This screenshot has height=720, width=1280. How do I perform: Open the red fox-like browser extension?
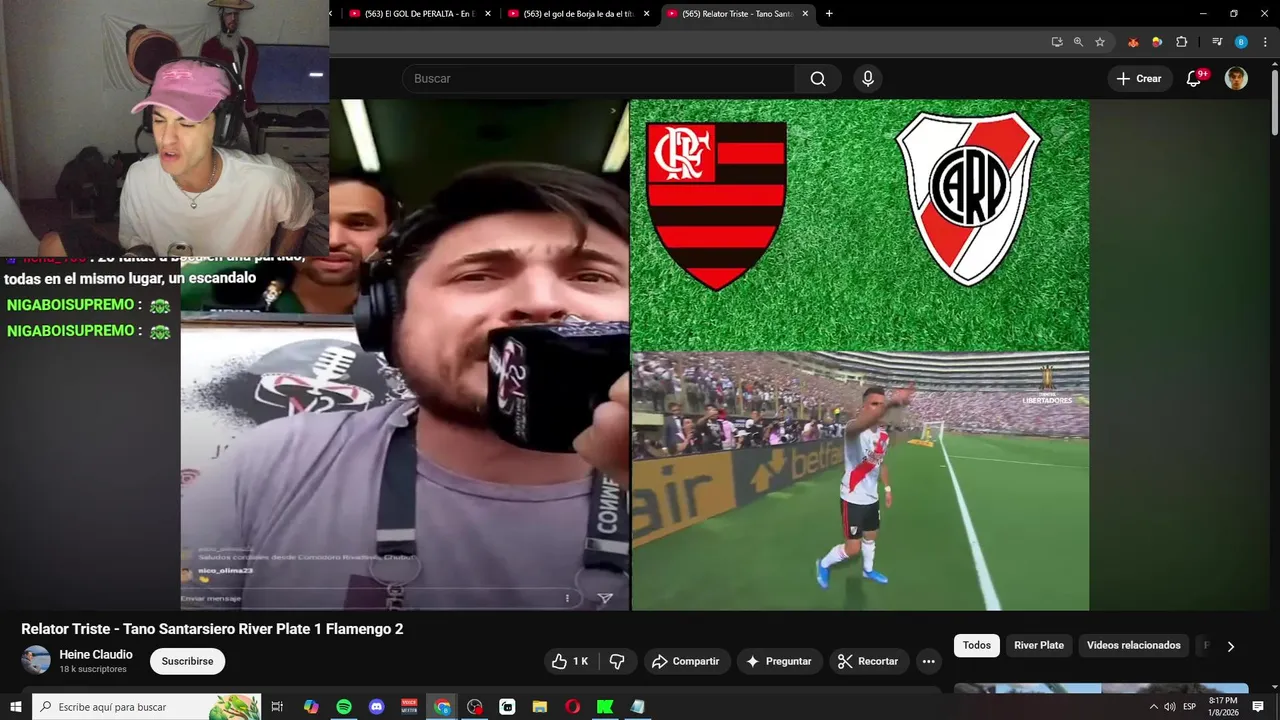(1133, 42)
